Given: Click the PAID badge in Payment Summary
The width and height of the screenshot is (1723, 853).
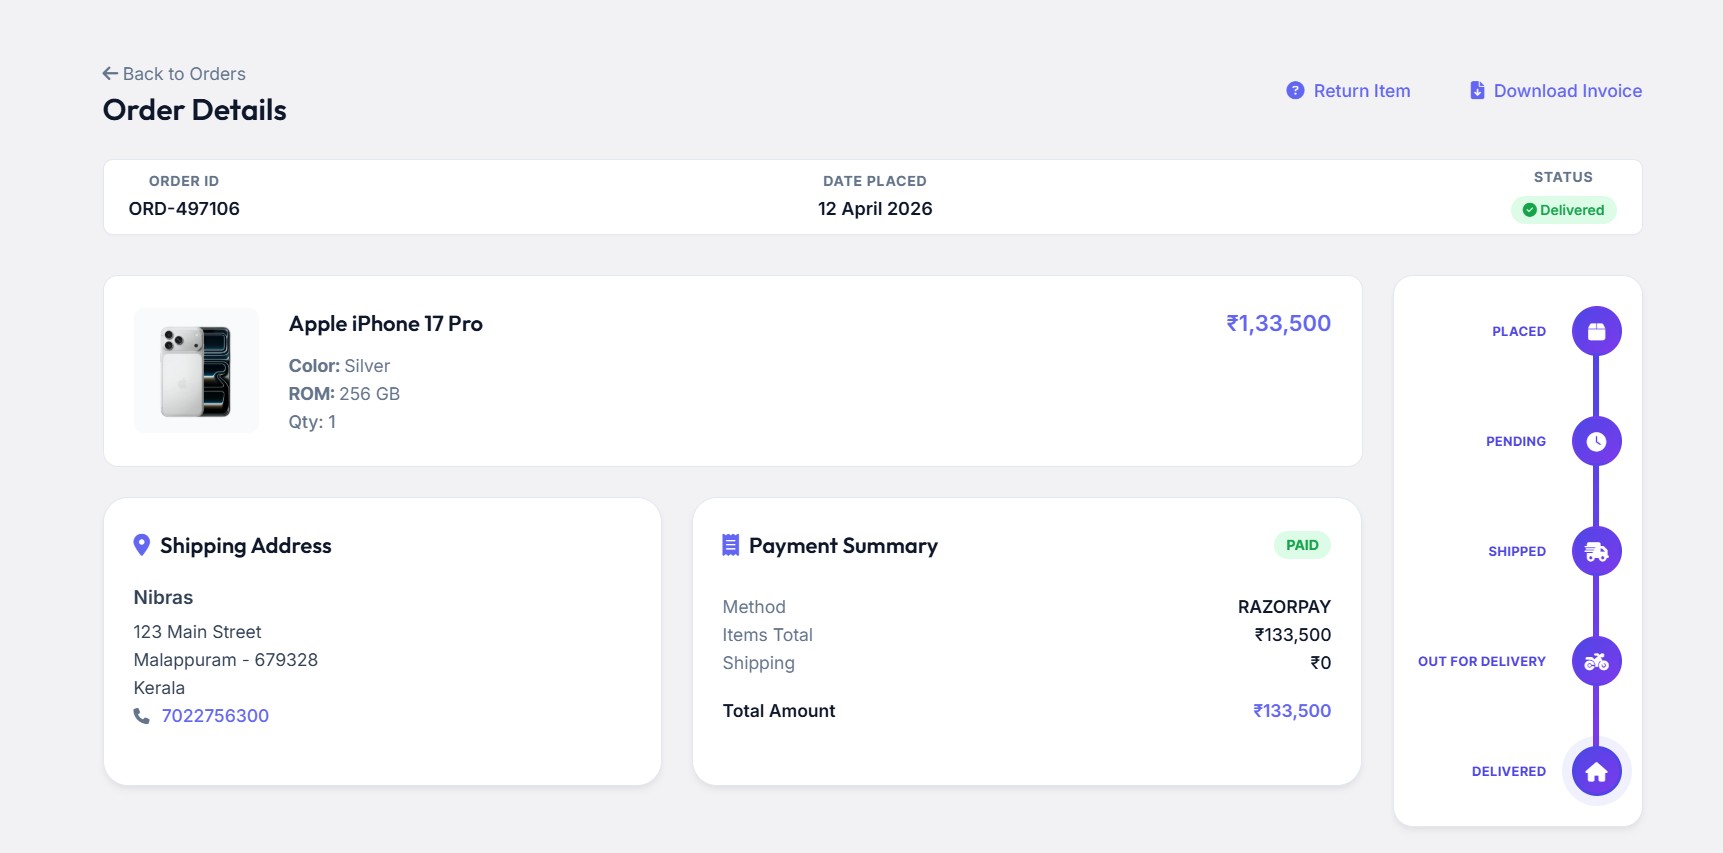Looking at the screenshot, I should click(x=1302, y=544).
